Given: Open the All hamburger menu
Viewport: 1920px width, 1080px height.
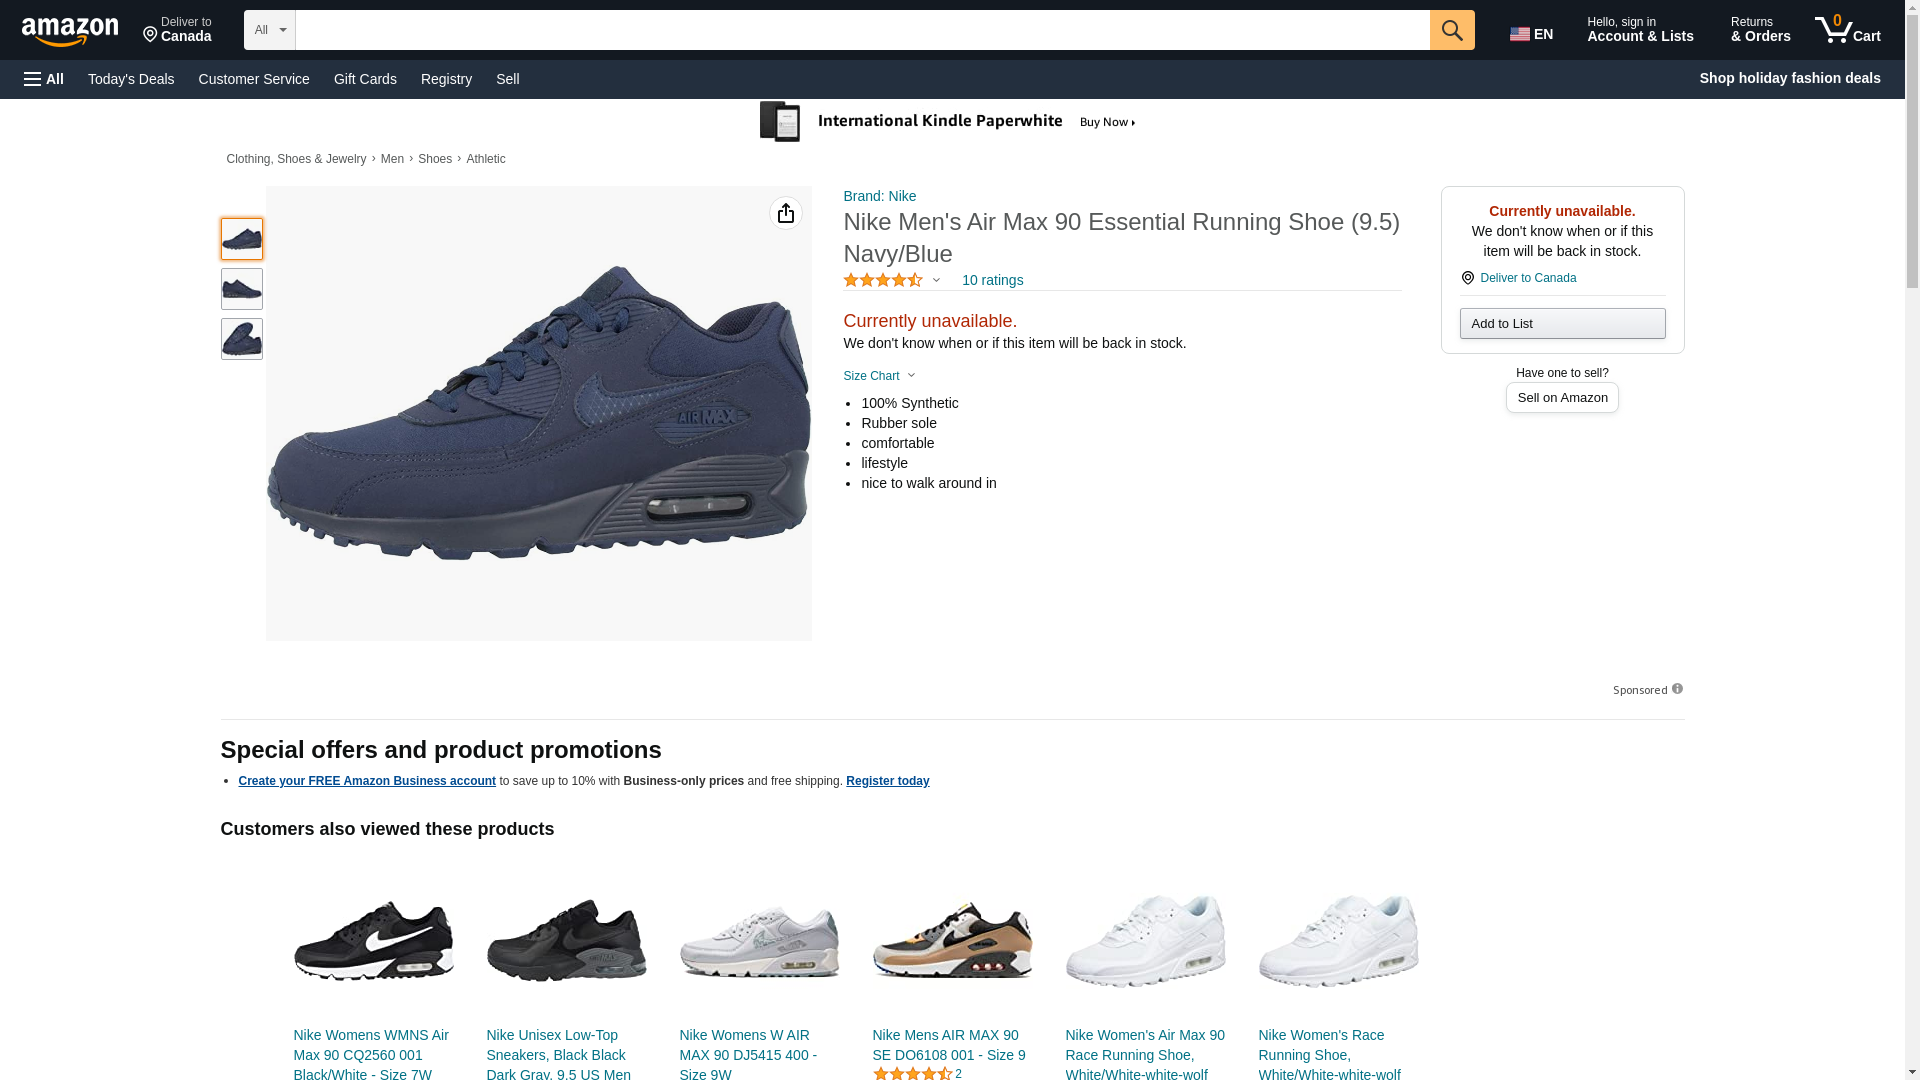Looking at the screenshot, I should [44, 79].
